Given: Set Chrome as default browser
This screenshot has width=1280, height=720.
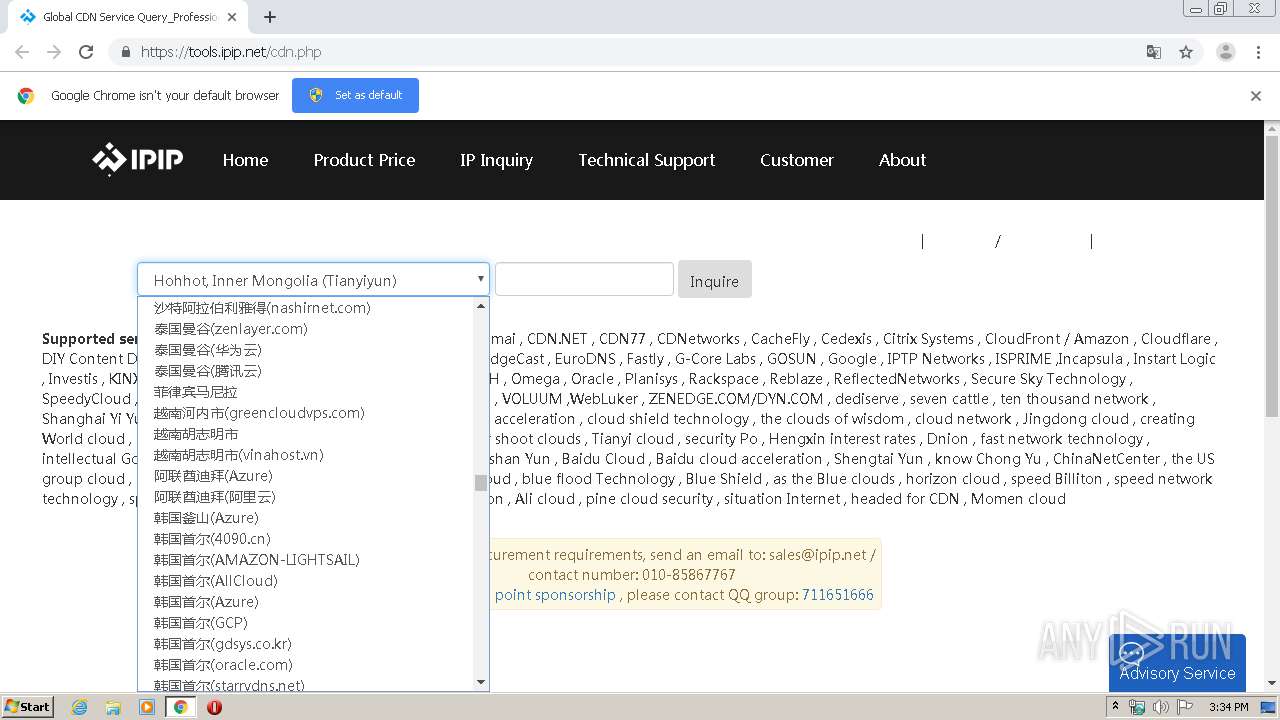Looking at the screenshot, I should (x=355, y=95).
